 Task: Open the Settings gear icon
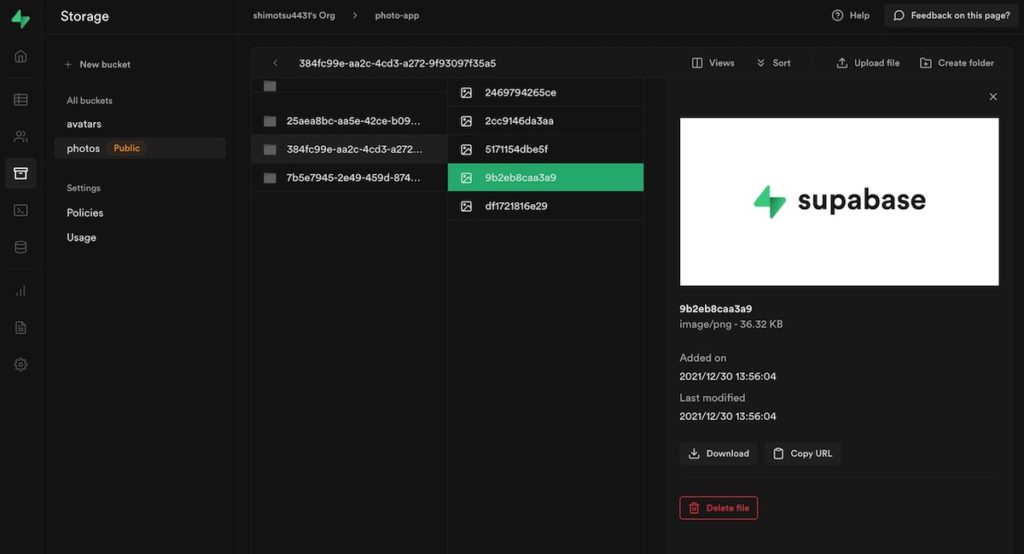[x=20, y=365]
